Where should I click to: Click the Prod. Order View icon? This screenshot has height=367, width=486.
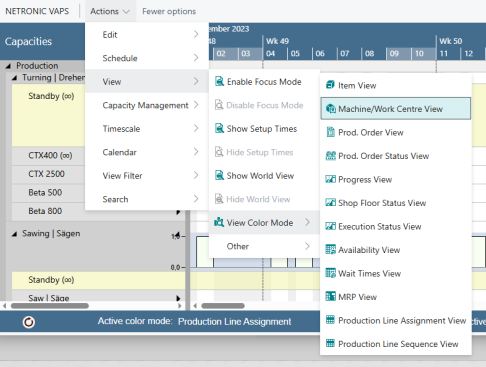click(330, 132)
